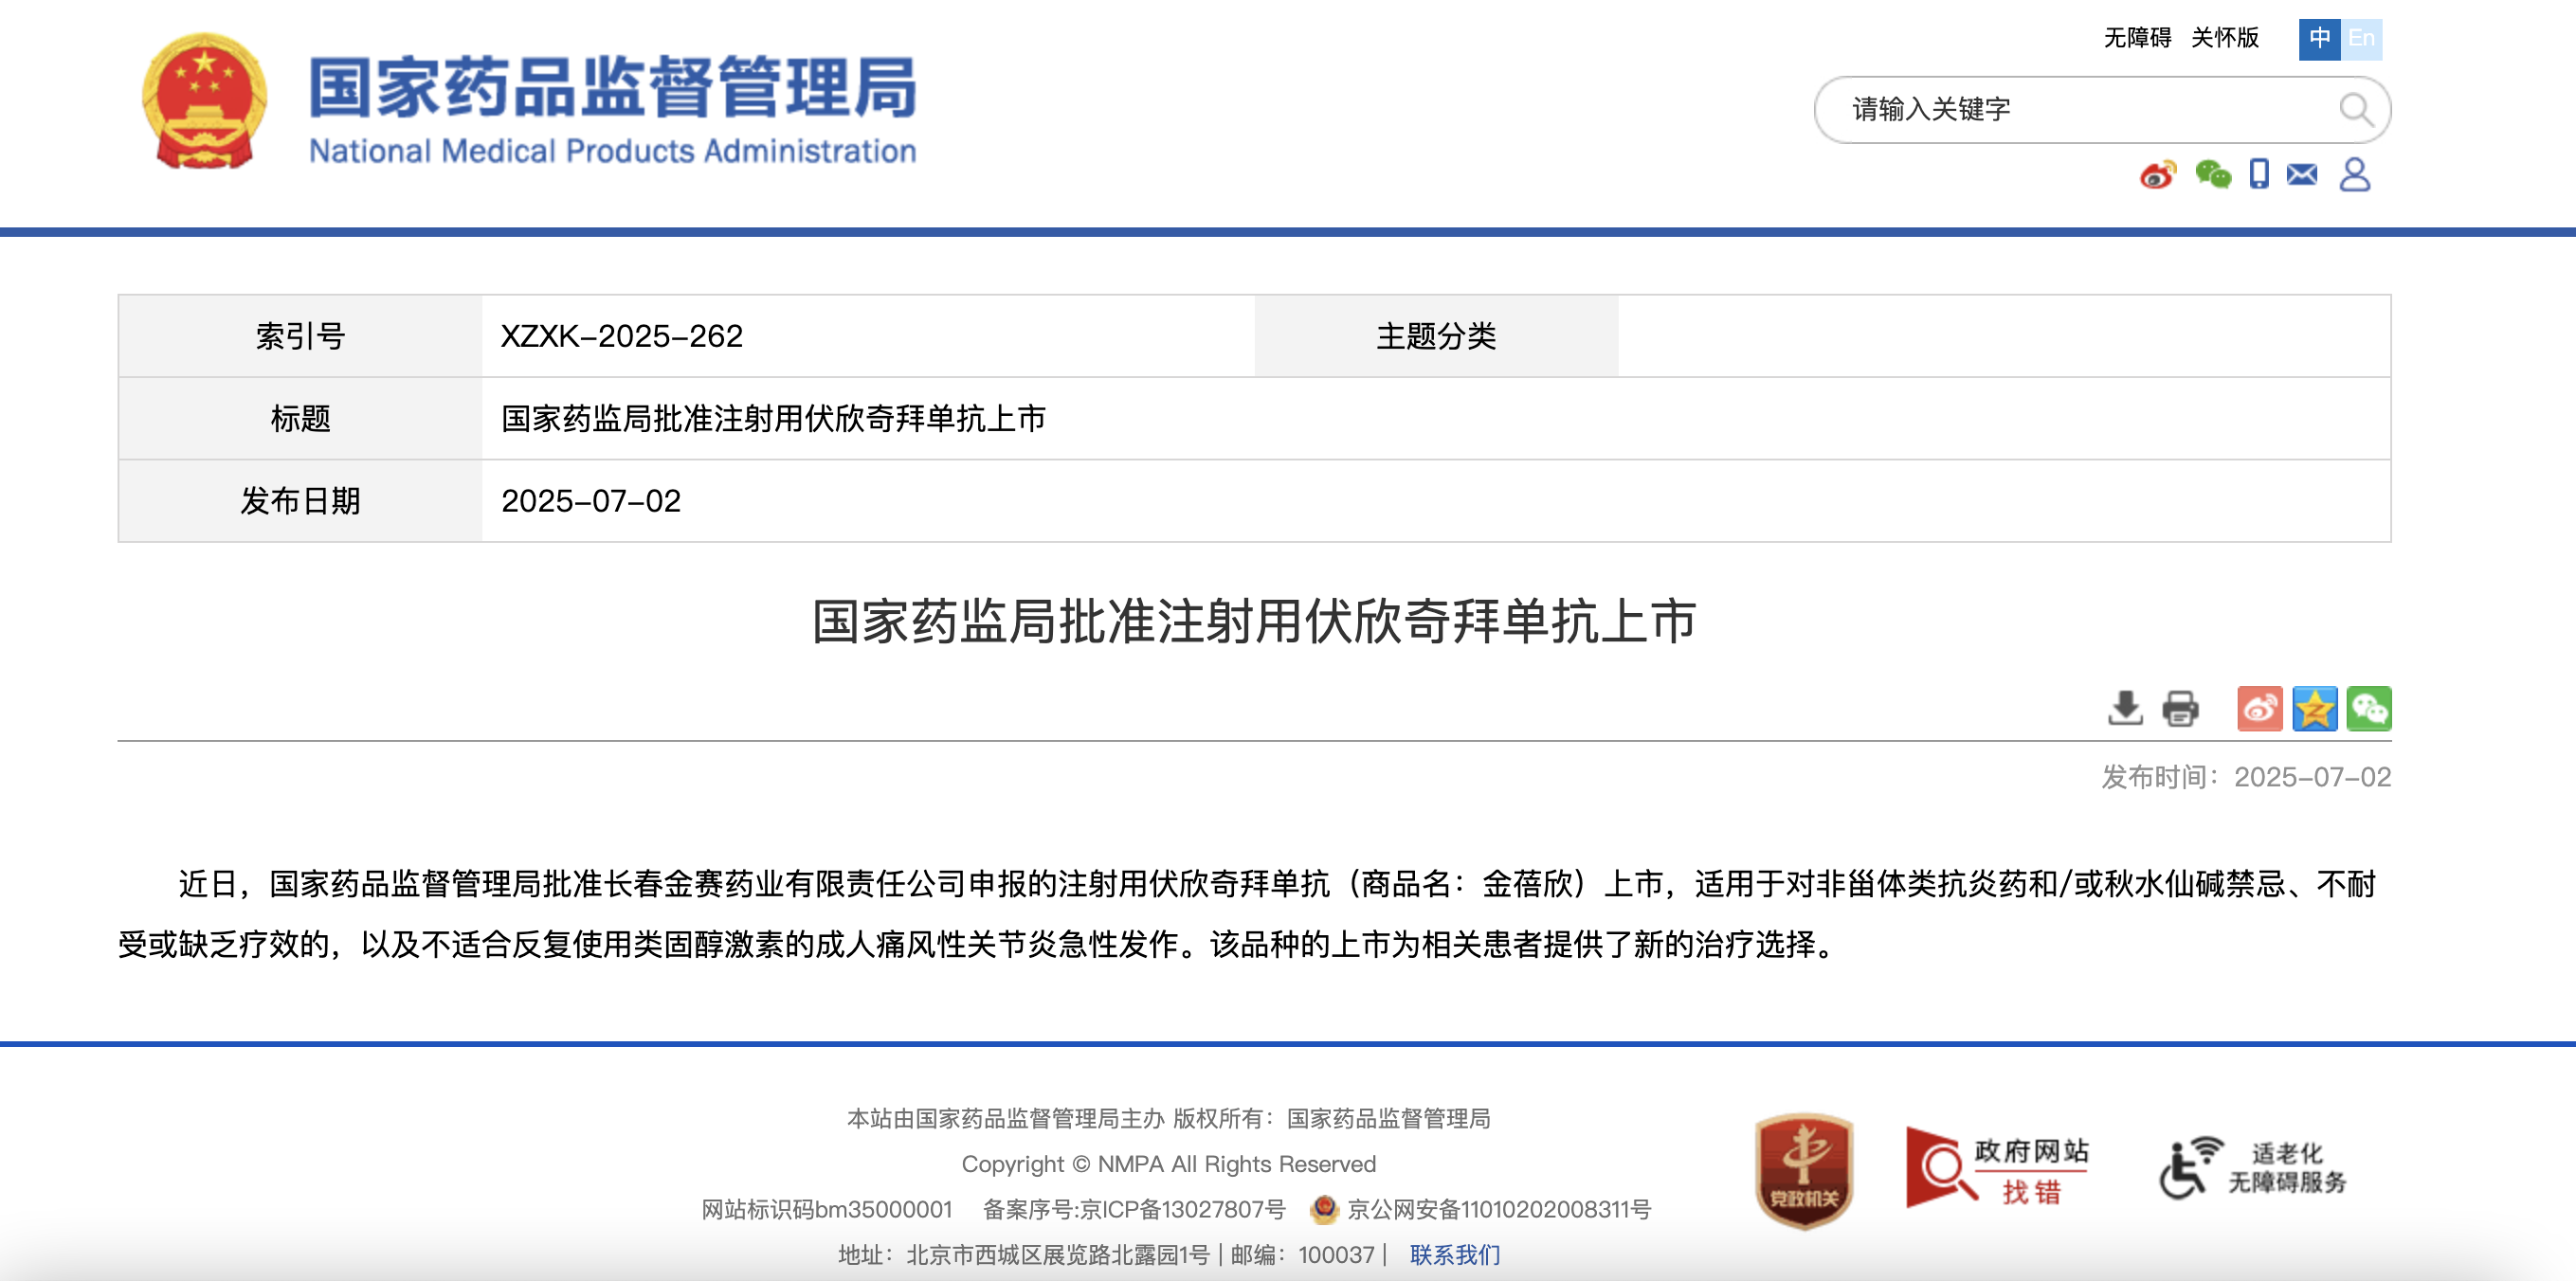Switch the language to Chinese (中)

point(2319,38)
